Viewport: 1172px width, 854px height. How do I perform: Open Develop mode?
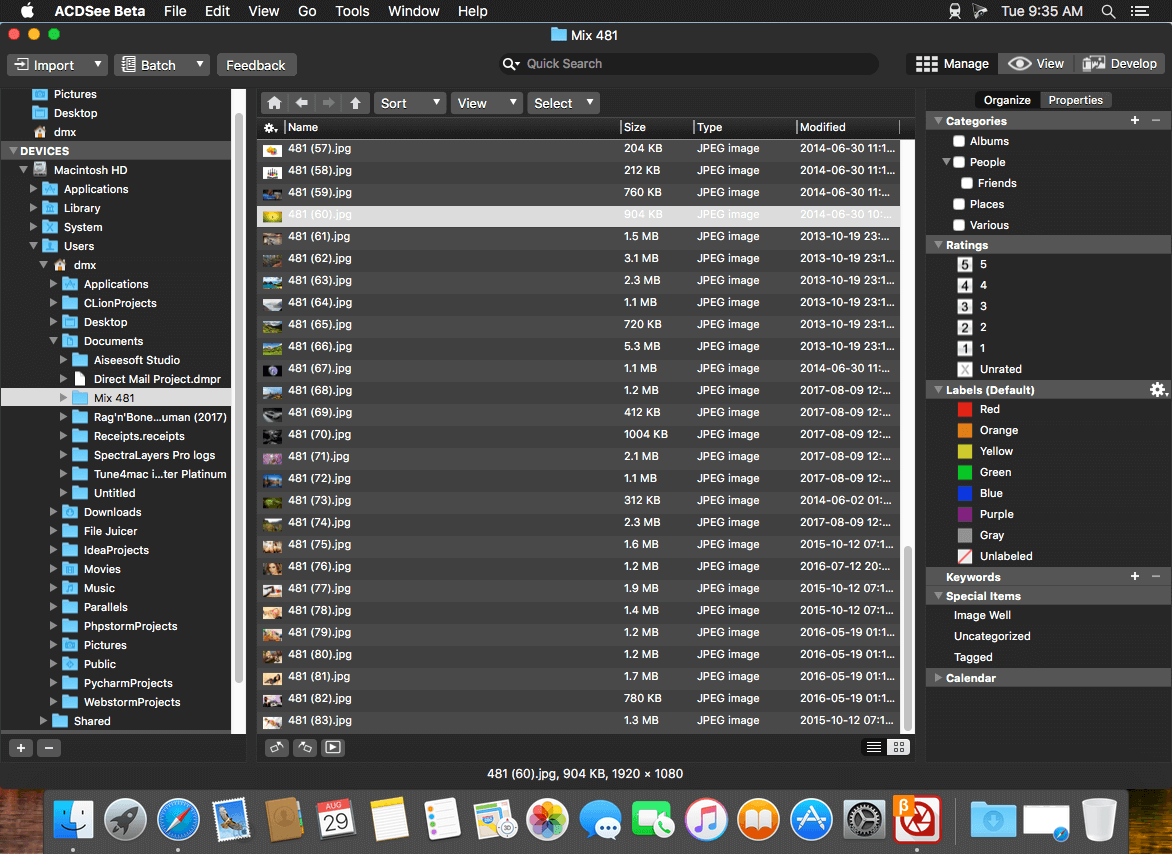(x=1120, y=64)
